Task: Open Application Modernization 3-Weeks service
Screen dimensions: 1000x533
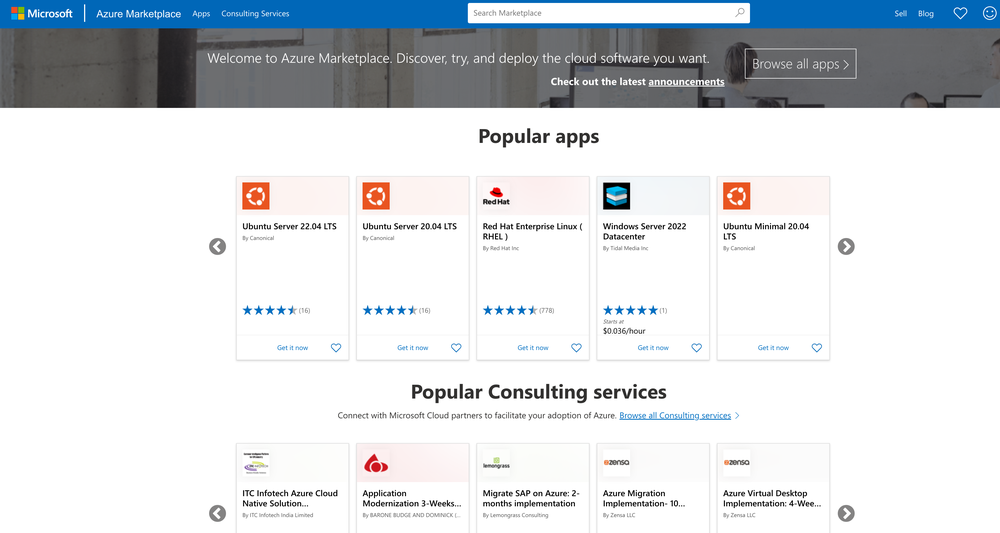Action: pyautogui.click(x=412, y=499)
